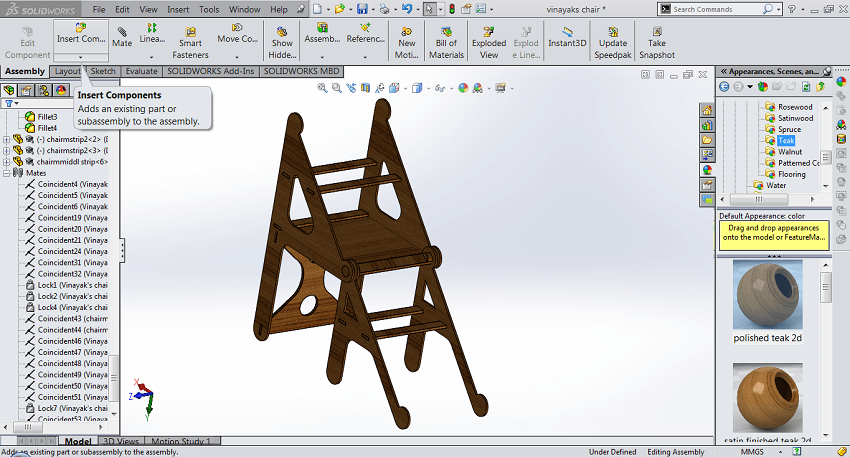Expand the chairmmiddl strip<6> component
Image resolution: width=850 pixels, height=457 pixels.
pos(7,162)
